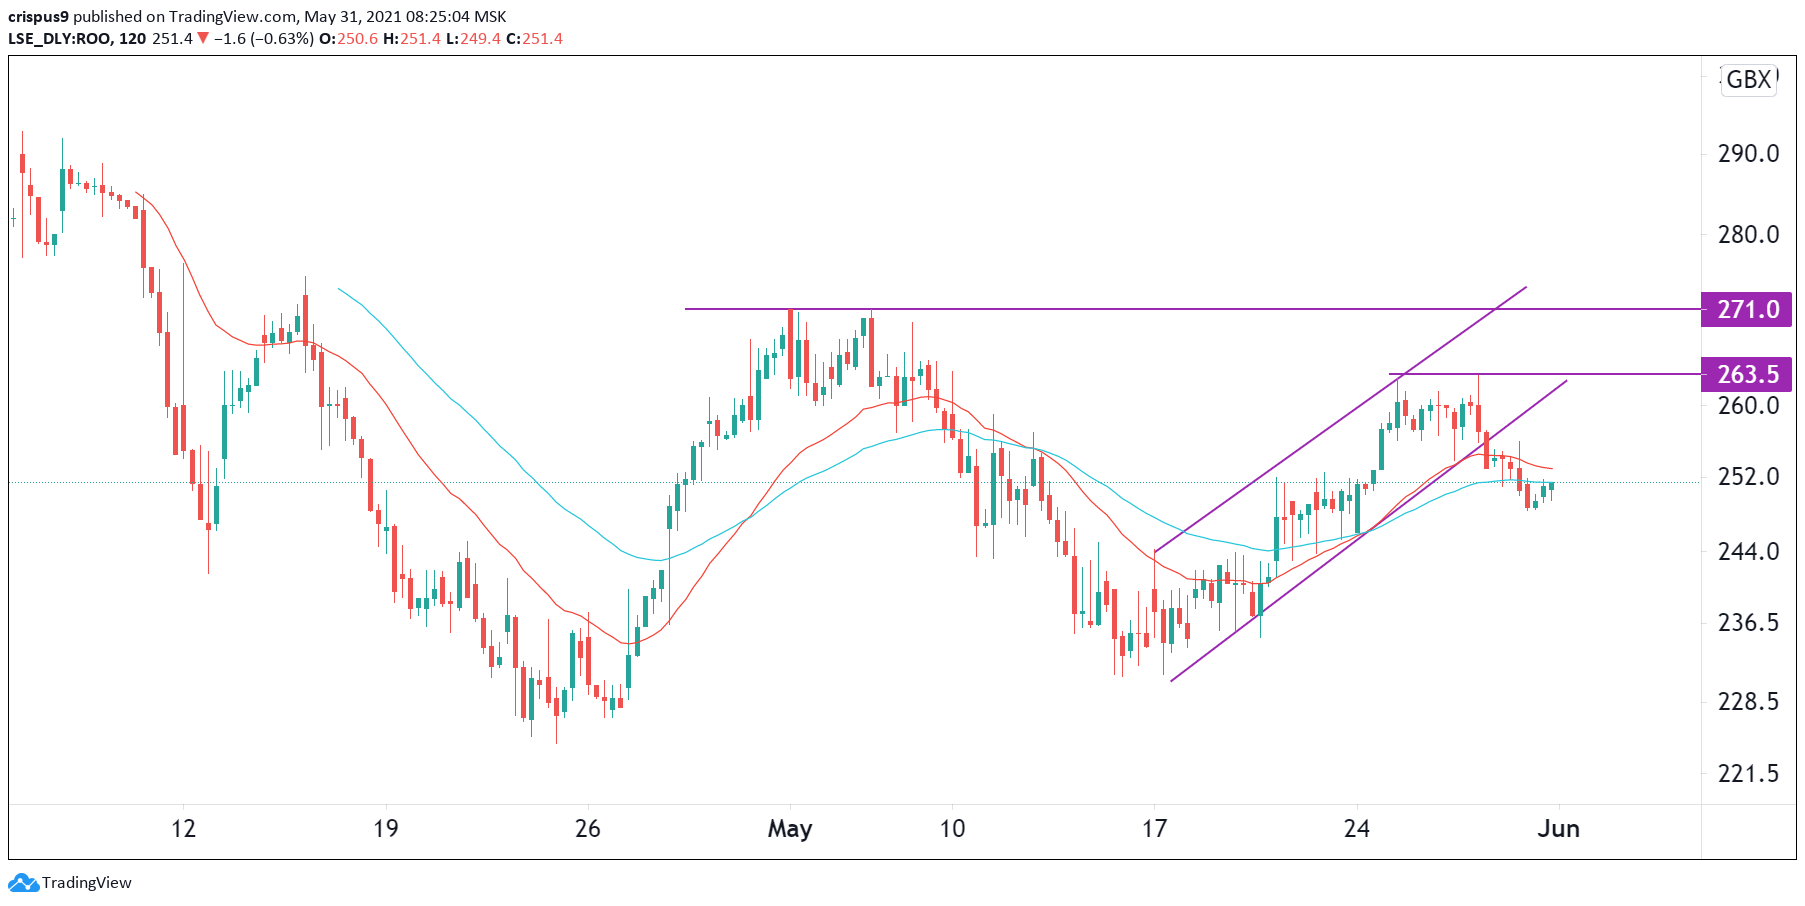Click the 12 date label on time axis
Image resolution: width=1805 pixels, height=906 pixels.
pos(183,829)
